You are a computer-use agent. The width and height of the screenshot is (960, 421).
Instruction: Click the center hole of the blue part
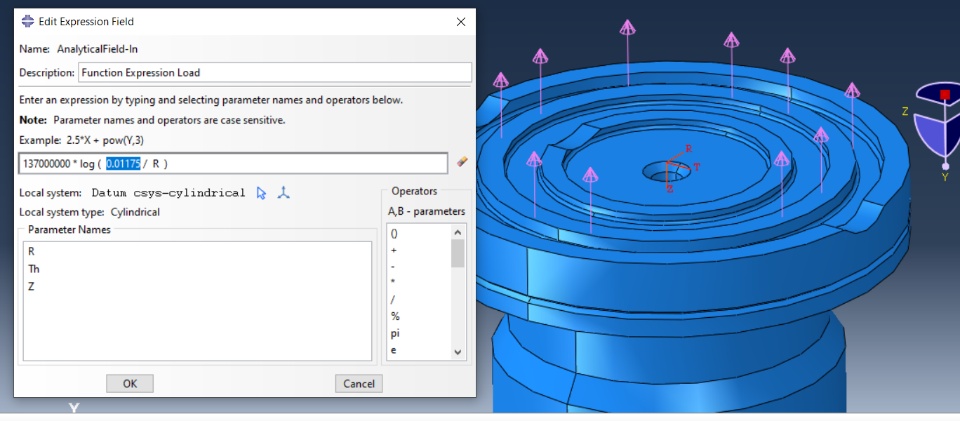[x=668, y=173]
